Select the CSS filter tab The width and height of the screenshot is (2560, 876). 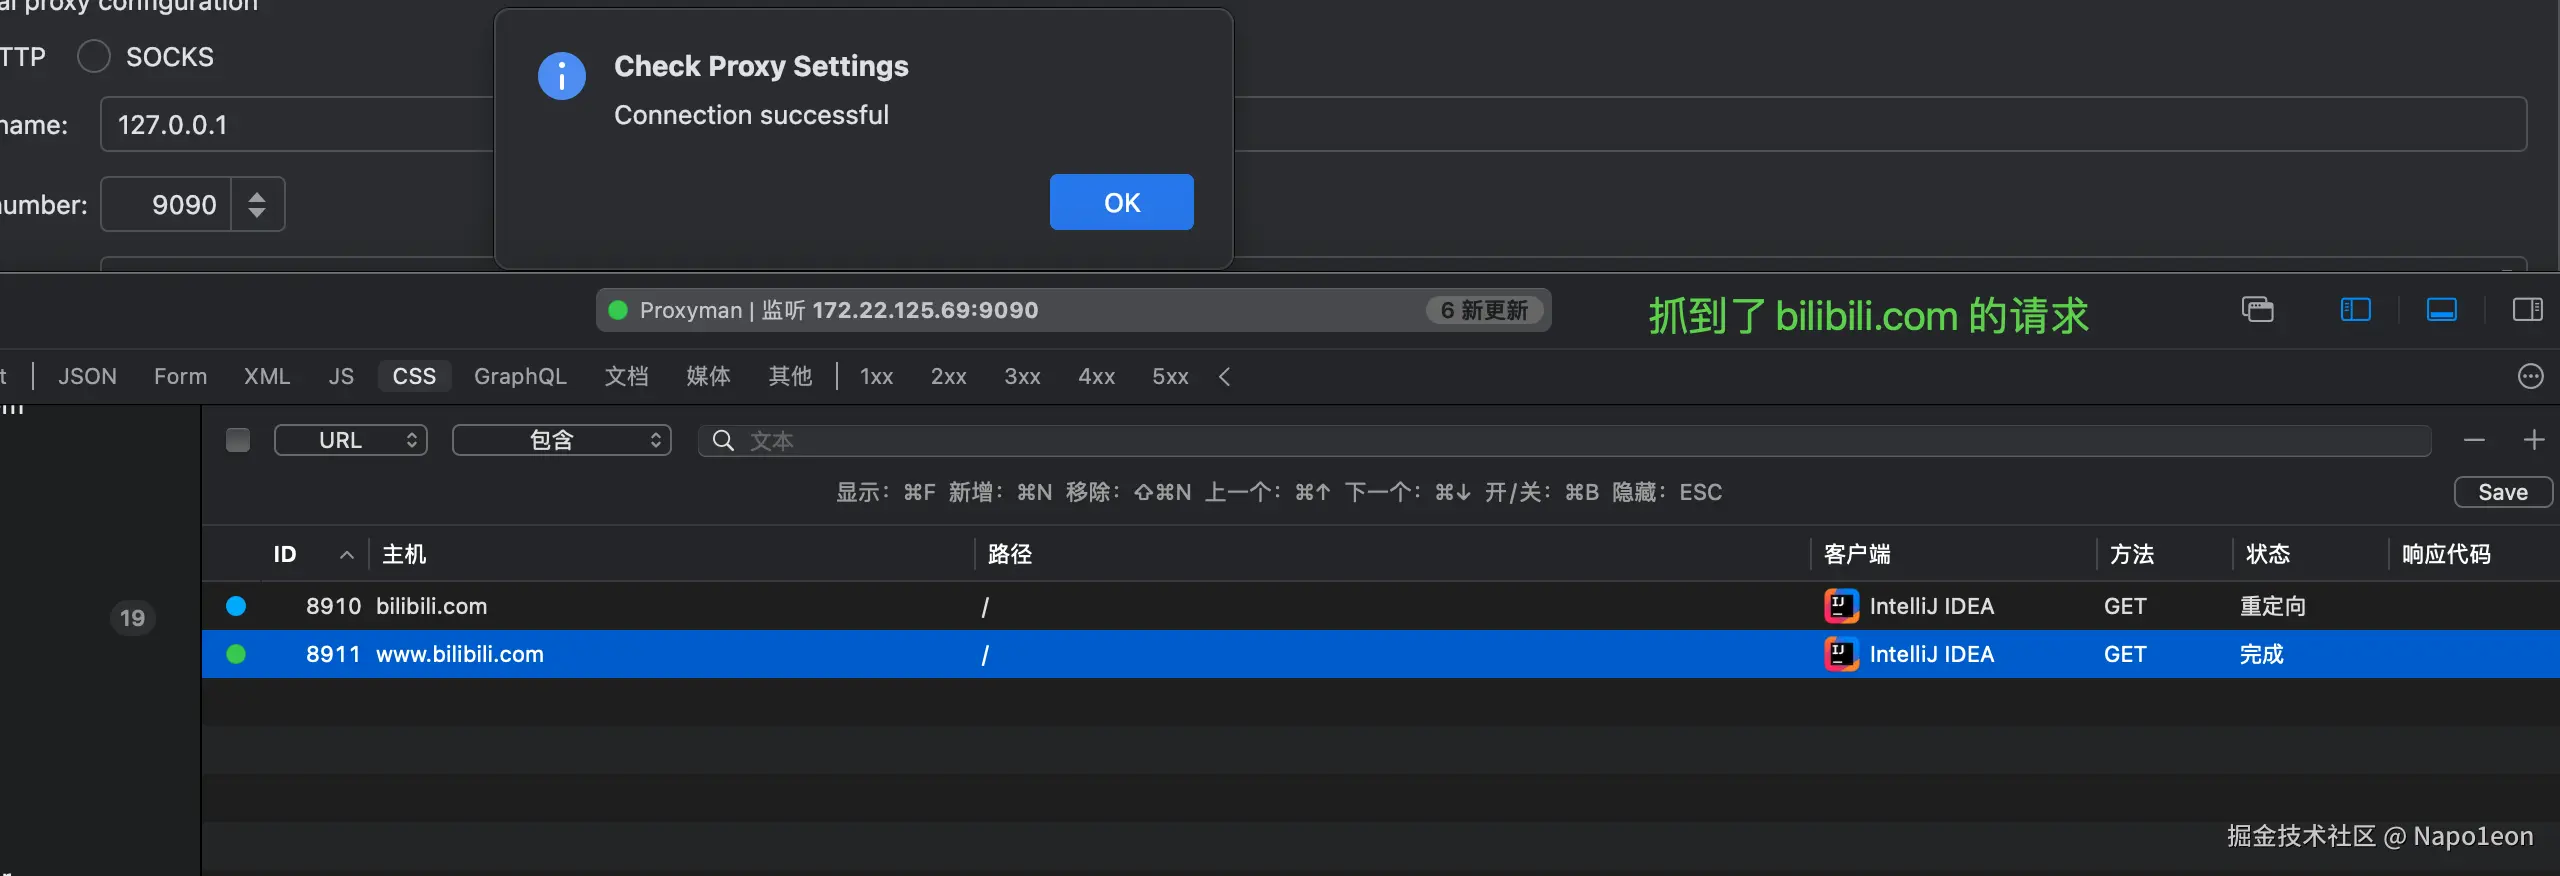(414, 376)
